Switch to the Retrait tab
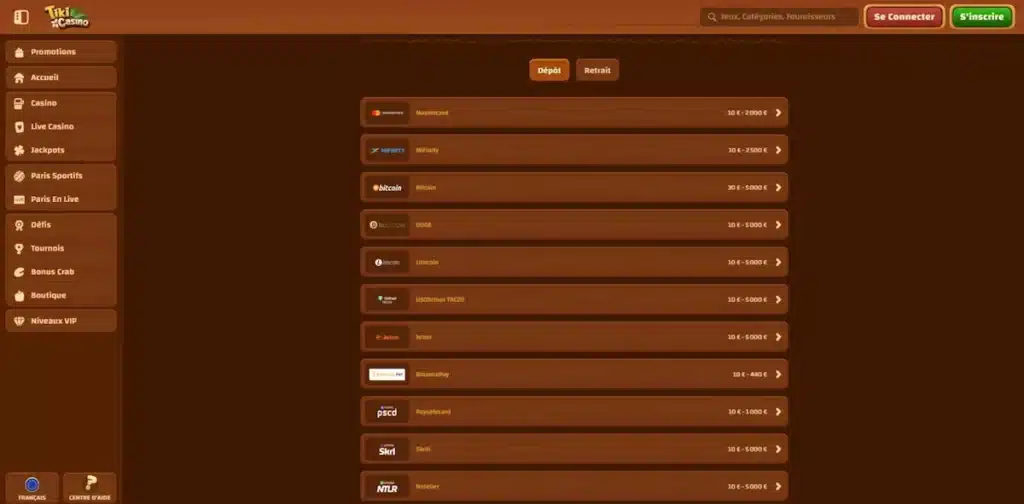Viewport: 1024px width, 504px height. pos(598,71)
